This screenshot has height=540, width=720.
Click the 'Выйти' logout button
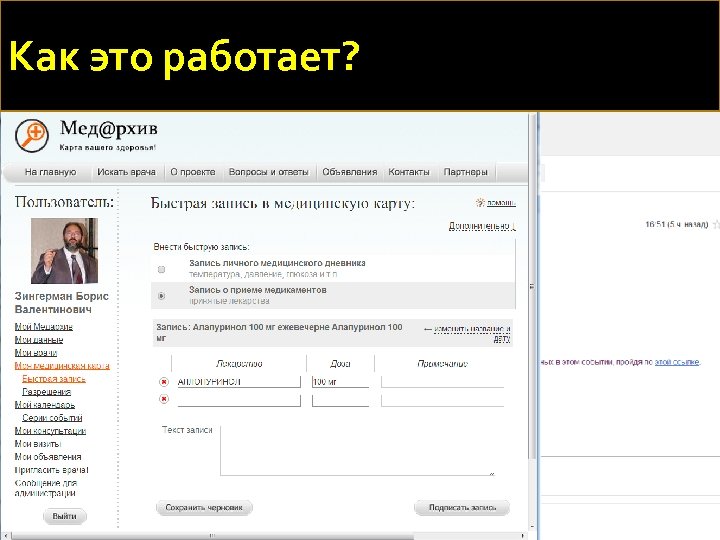[x=64, y=516]
